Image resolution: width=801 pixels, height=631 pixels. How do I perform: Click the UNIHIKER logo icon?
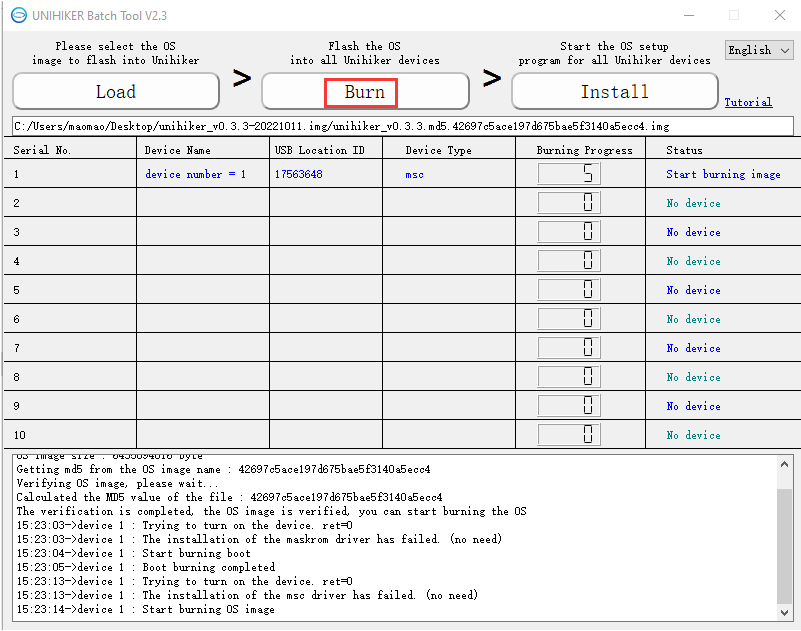(18, 15)
